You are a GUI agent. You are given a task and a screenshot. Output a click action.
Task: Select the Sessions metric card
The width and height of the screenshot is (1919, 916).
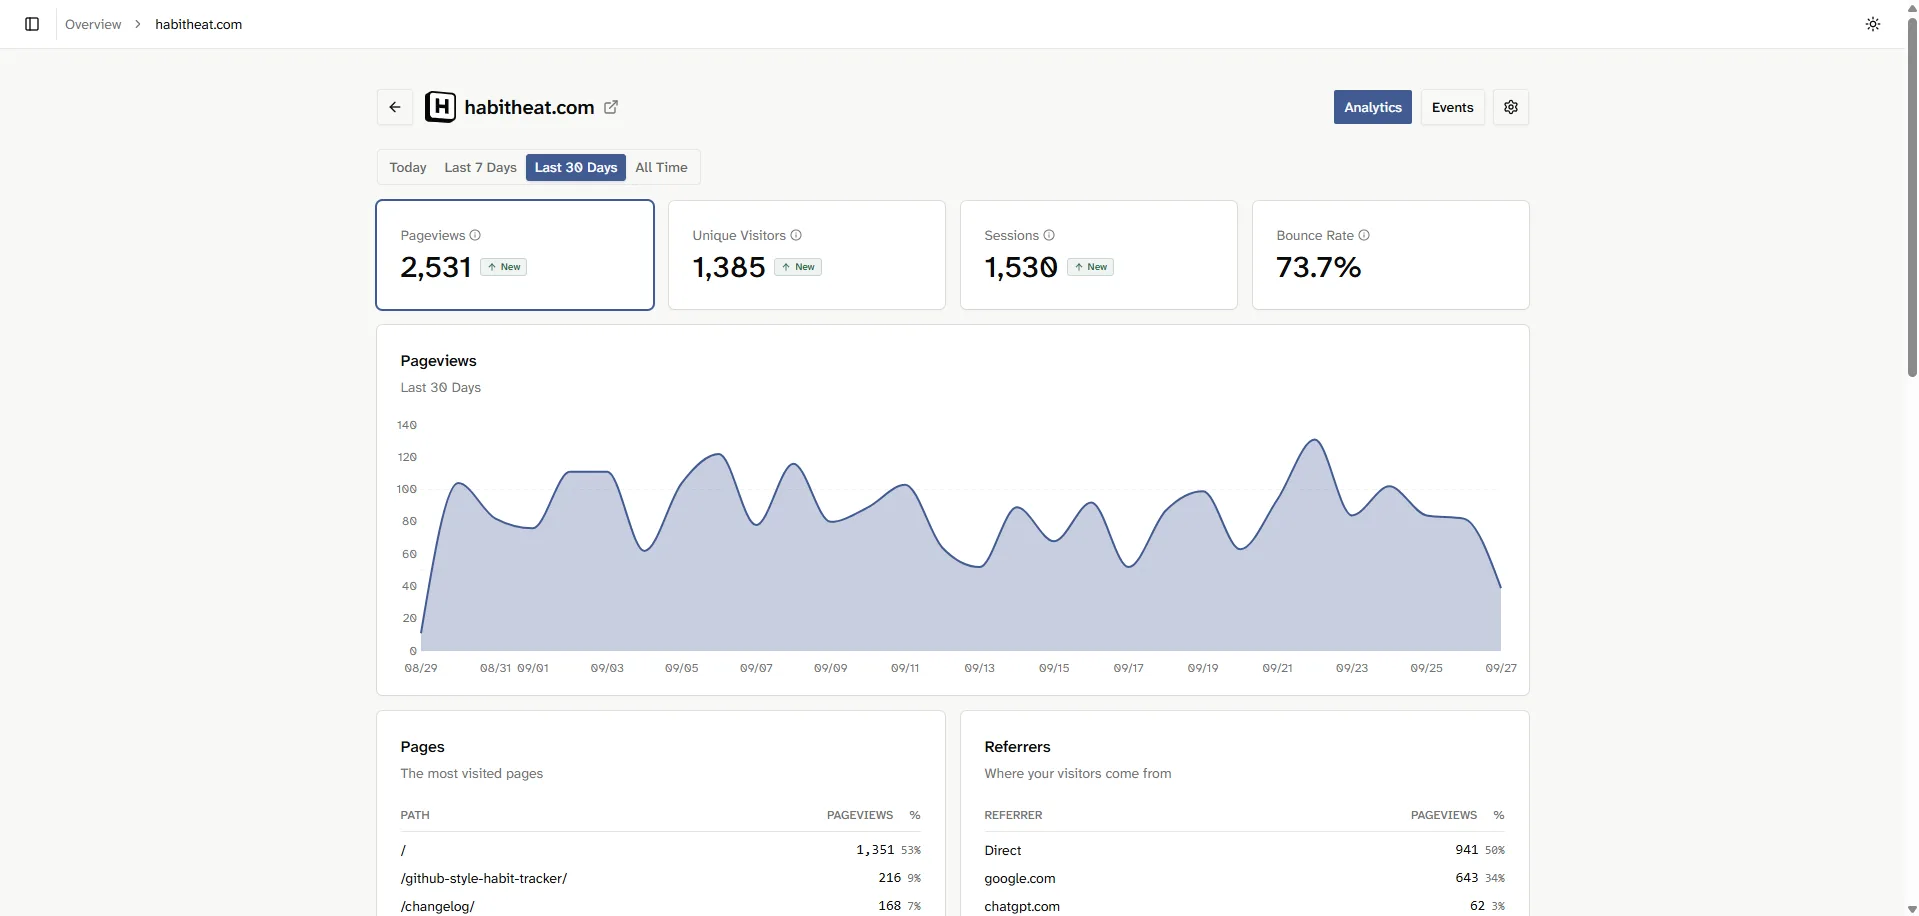tap(1099, 255)
